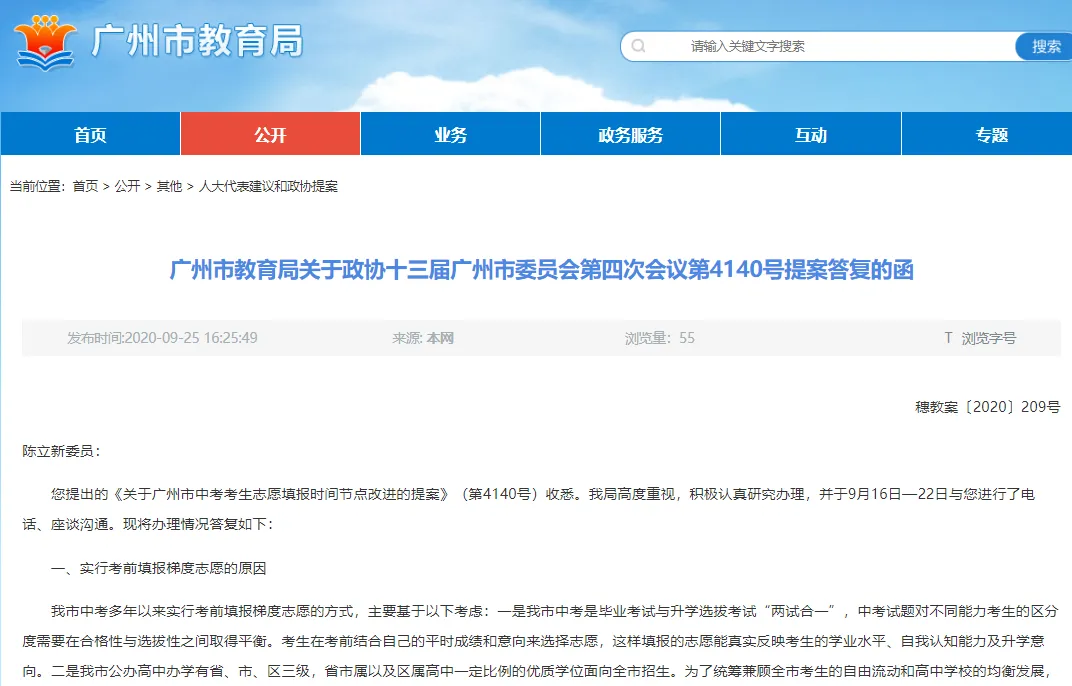The image size is (1072, 686).
Task: Open the 业务 menu item
Action: pos(450,134)
